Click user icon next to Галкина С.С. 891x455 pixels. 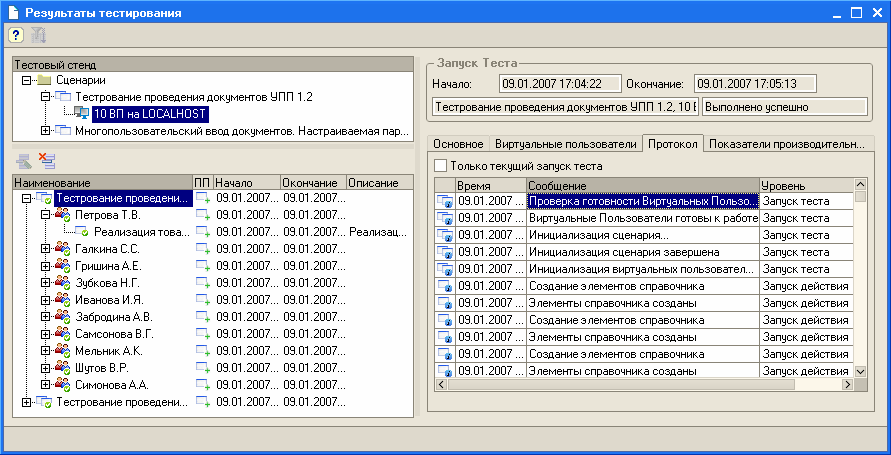click(63, 249)
